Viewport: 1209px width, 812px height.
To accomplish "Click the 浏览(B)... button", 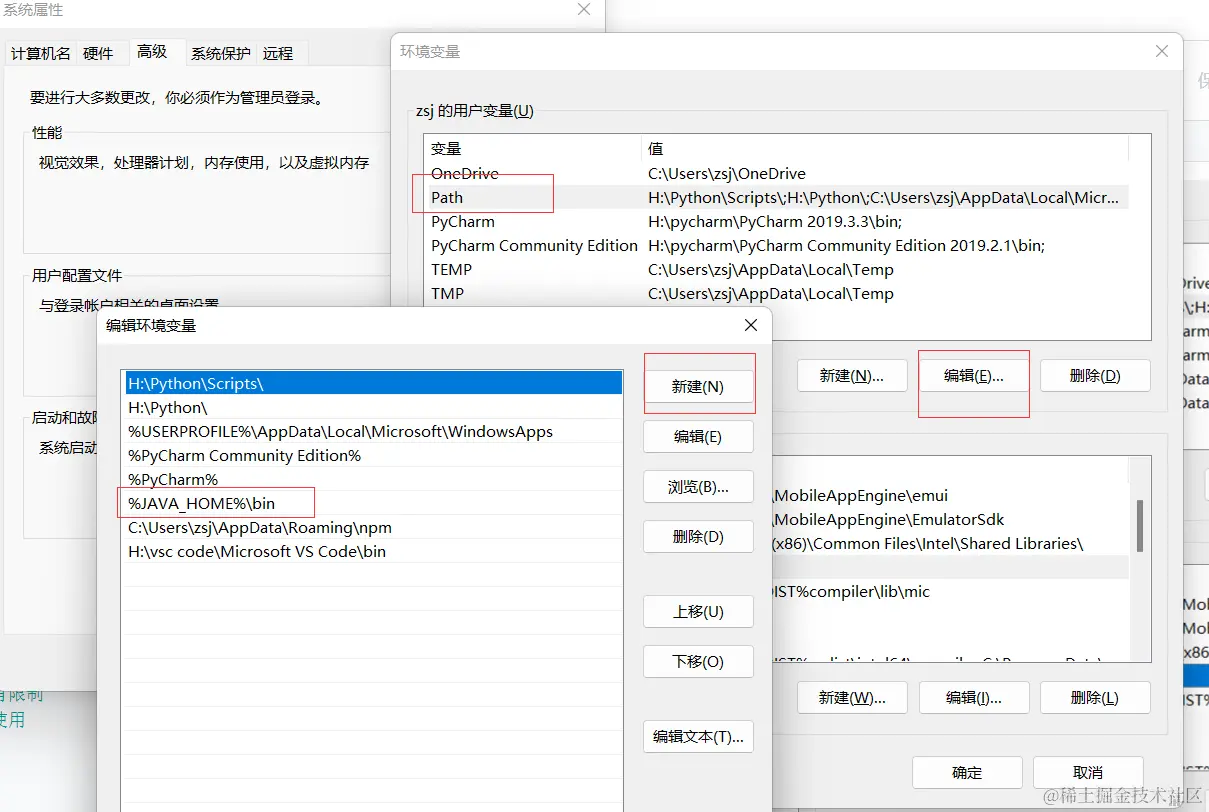I will [x=698, y=487].
